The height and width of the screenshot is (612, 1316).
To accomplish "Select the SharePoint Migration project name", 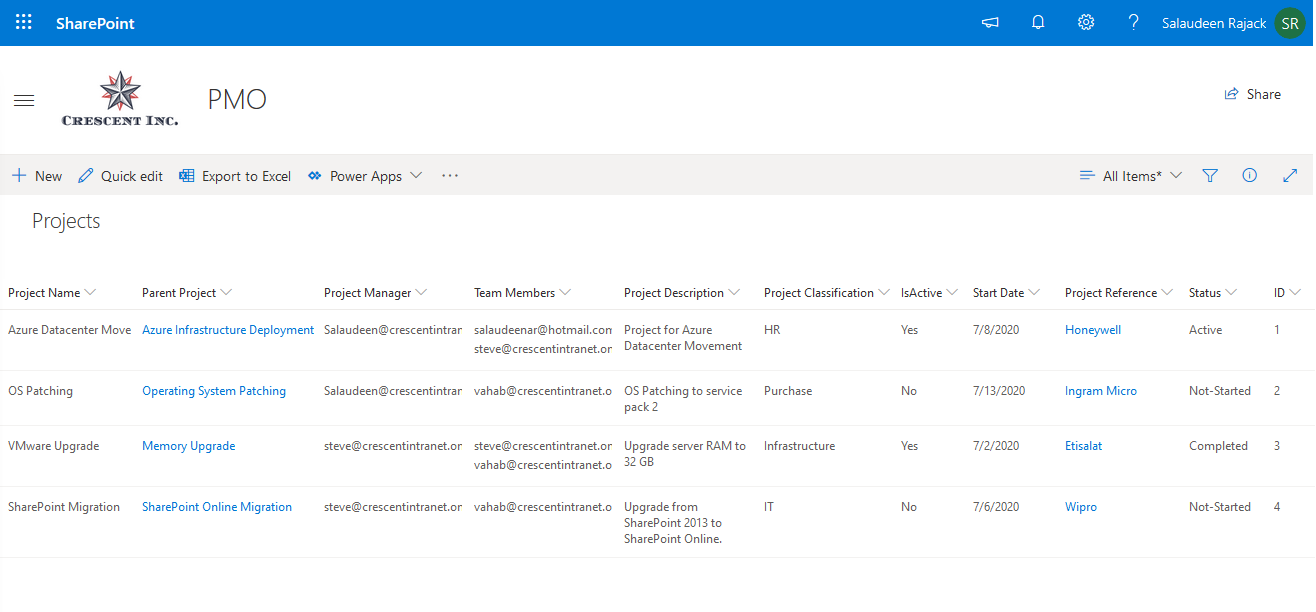I will click(x=64, y=507).
